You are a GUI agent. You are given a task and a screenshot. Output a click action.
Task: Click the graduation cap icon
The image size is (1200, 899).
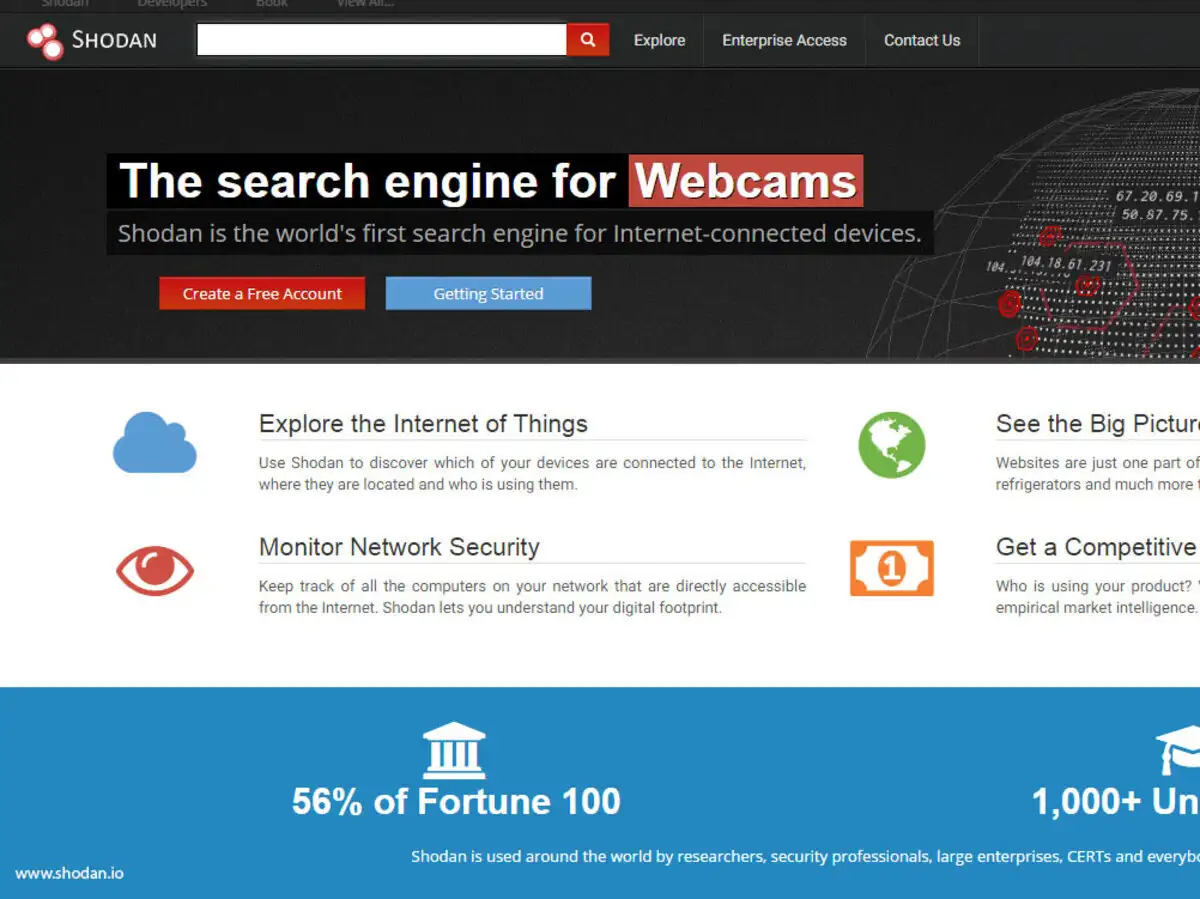[1179, 750]
